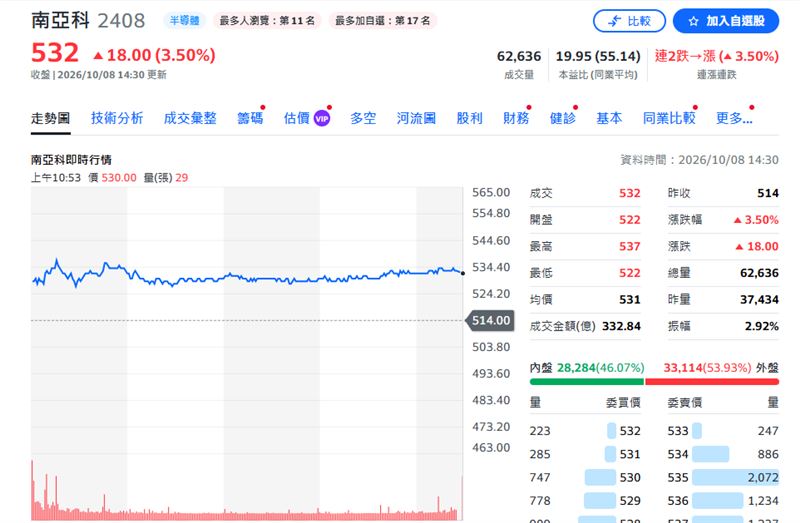Click the red 外盤 ratio bar
Viewport: 800px width, 523px height.
[712, 382]
